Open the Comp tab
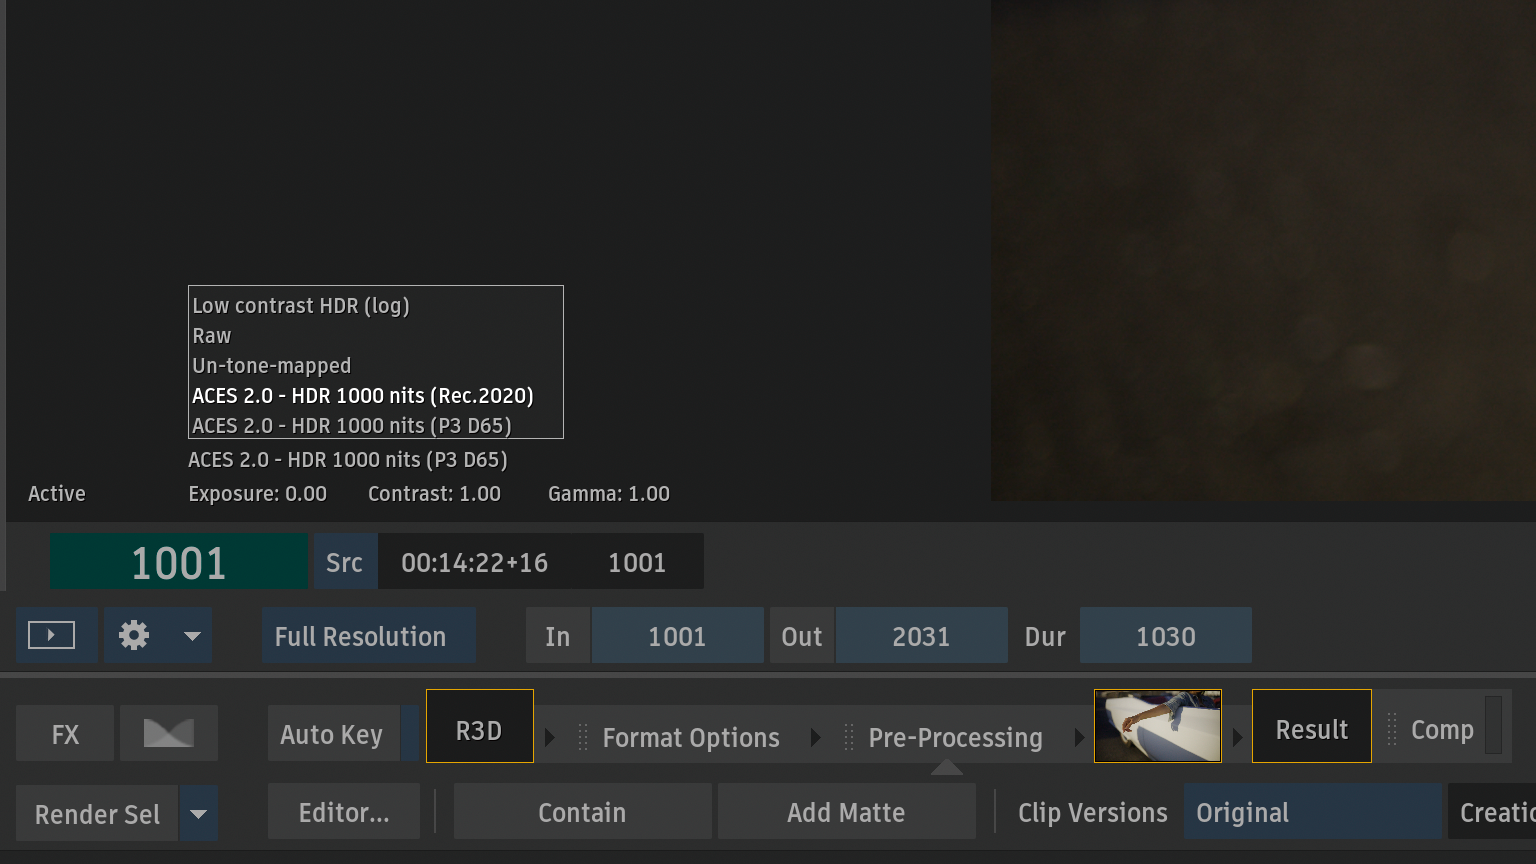 (x=1442, y=730)
